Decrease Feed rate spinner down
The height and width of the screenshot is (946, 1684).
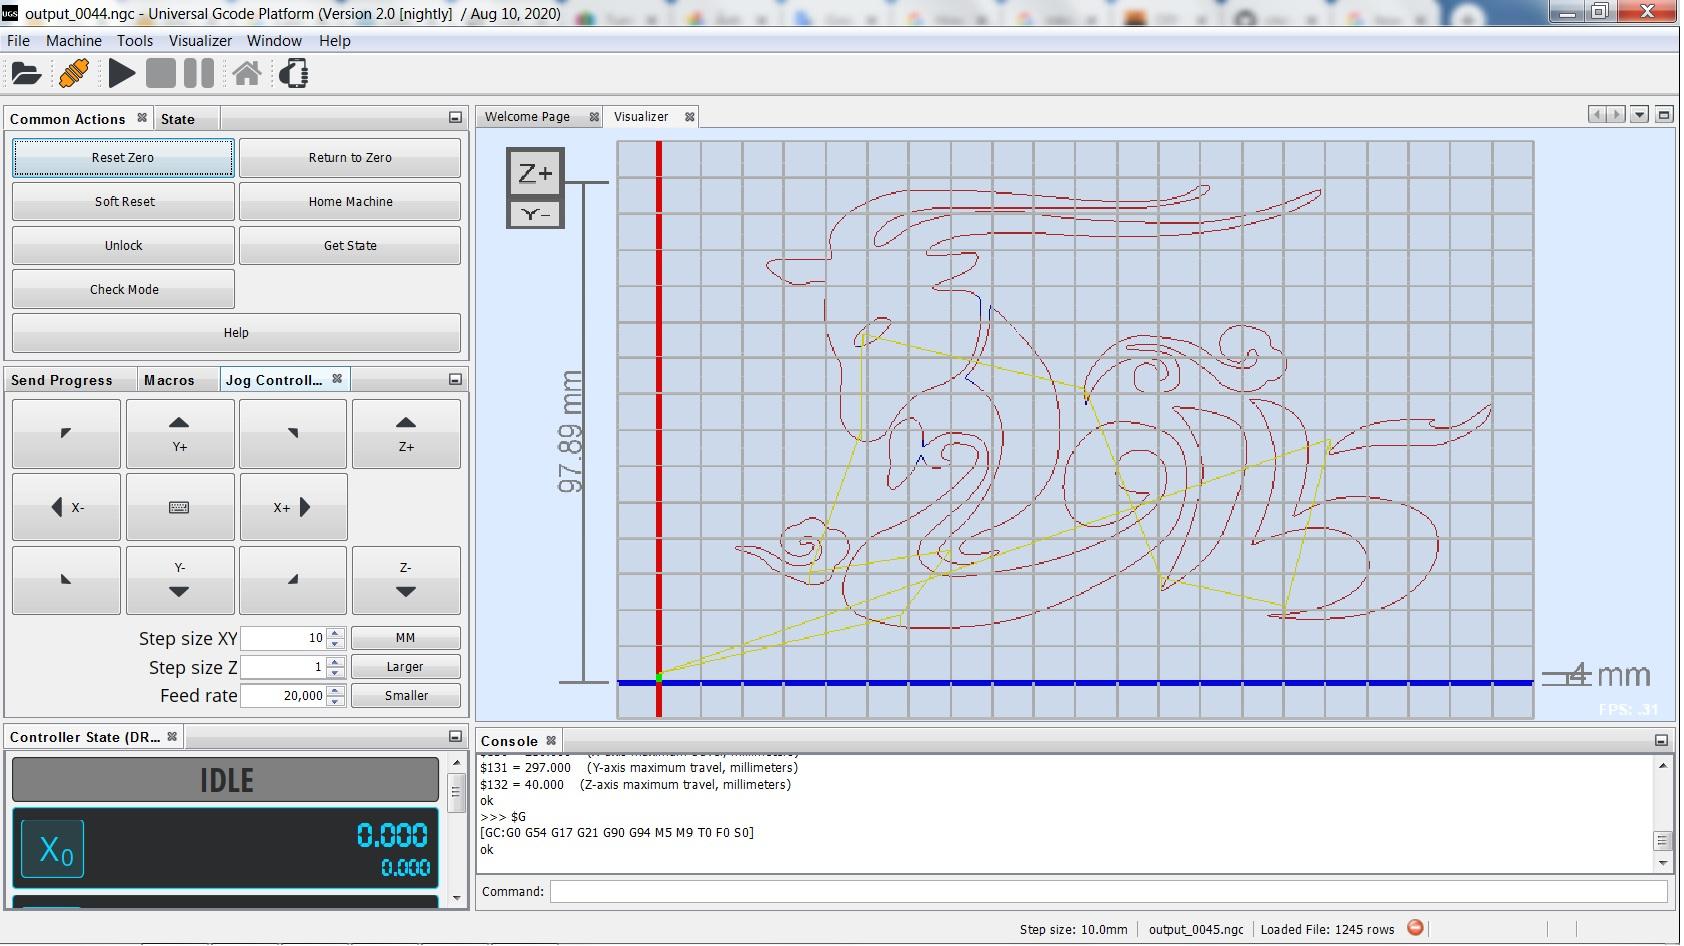(x=336, y=701)
